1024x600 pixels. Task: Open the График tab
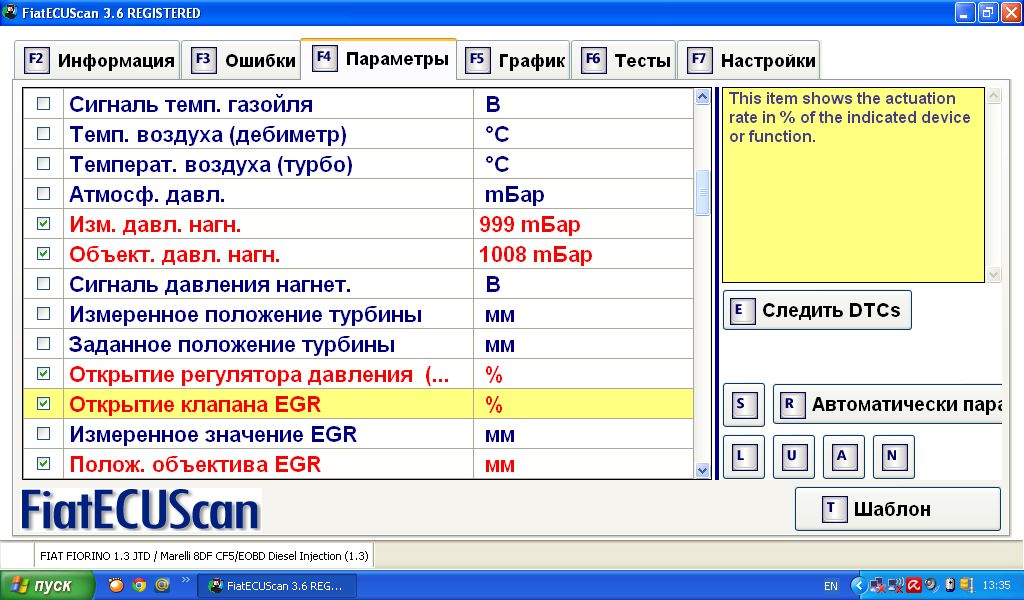[516, 61]
